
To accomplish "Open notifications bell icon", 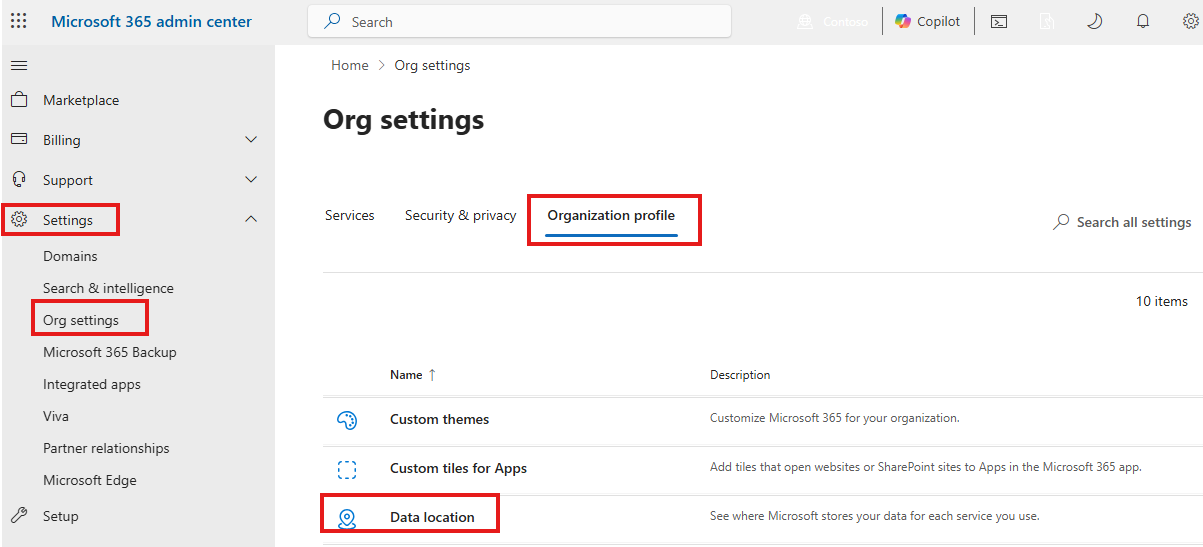I will click(x=1143, y=22).
